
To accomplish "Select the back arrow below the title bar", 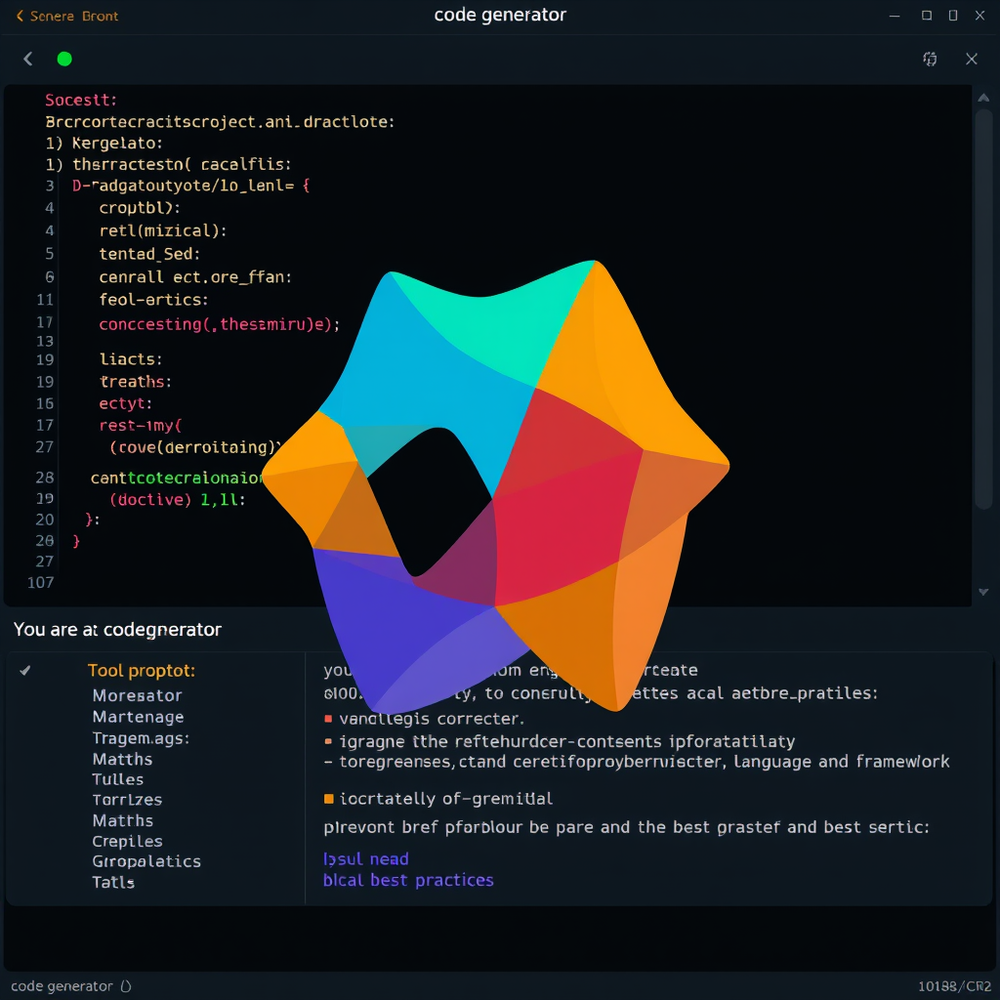I will [x=28, y=59].
